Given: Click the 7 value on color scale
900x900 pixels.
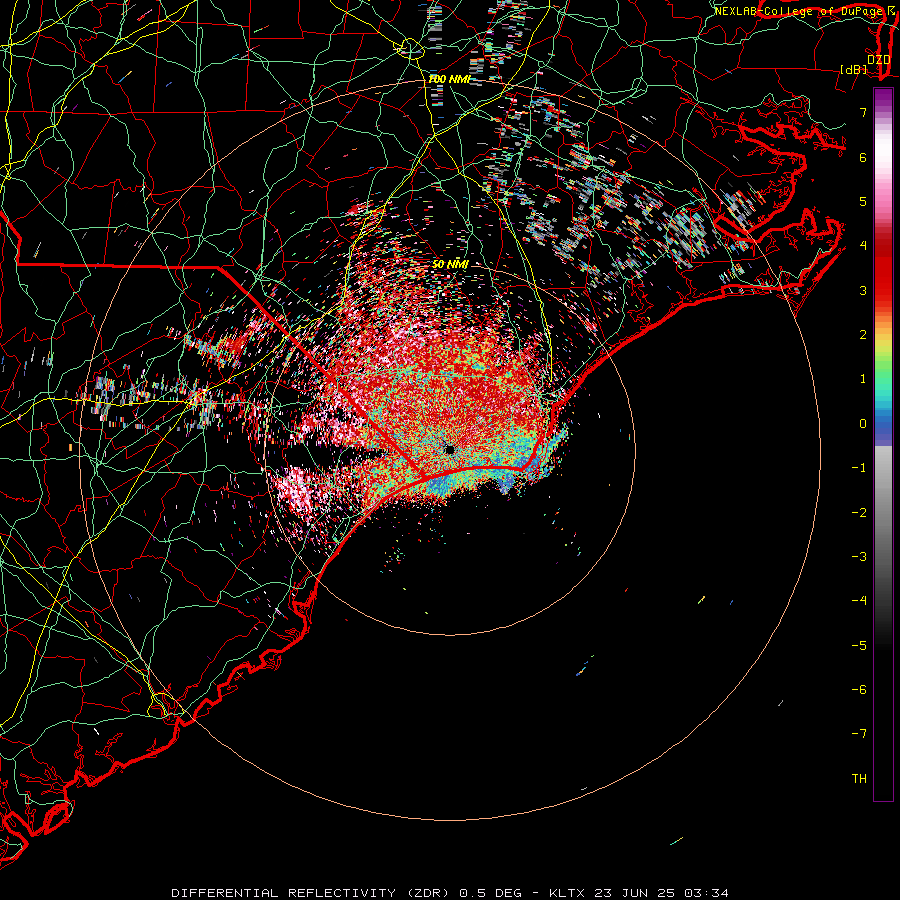Looking at the screenshot, I should (863, 112).
